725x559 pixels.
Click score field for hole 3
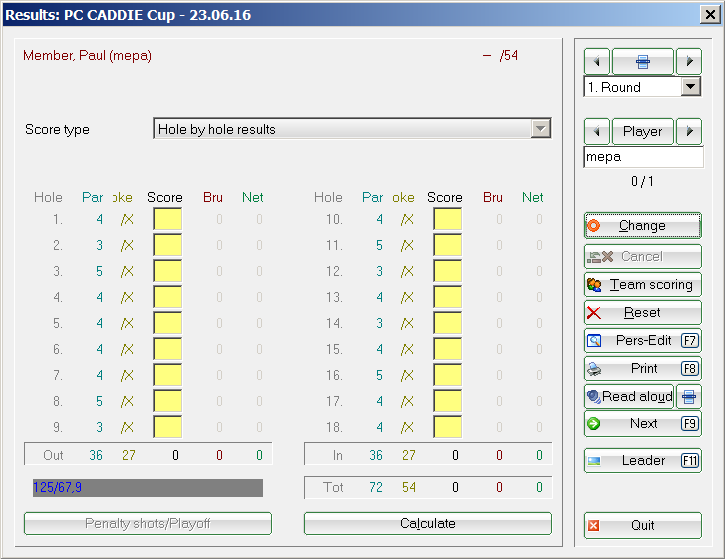click(x=167, y=271)
